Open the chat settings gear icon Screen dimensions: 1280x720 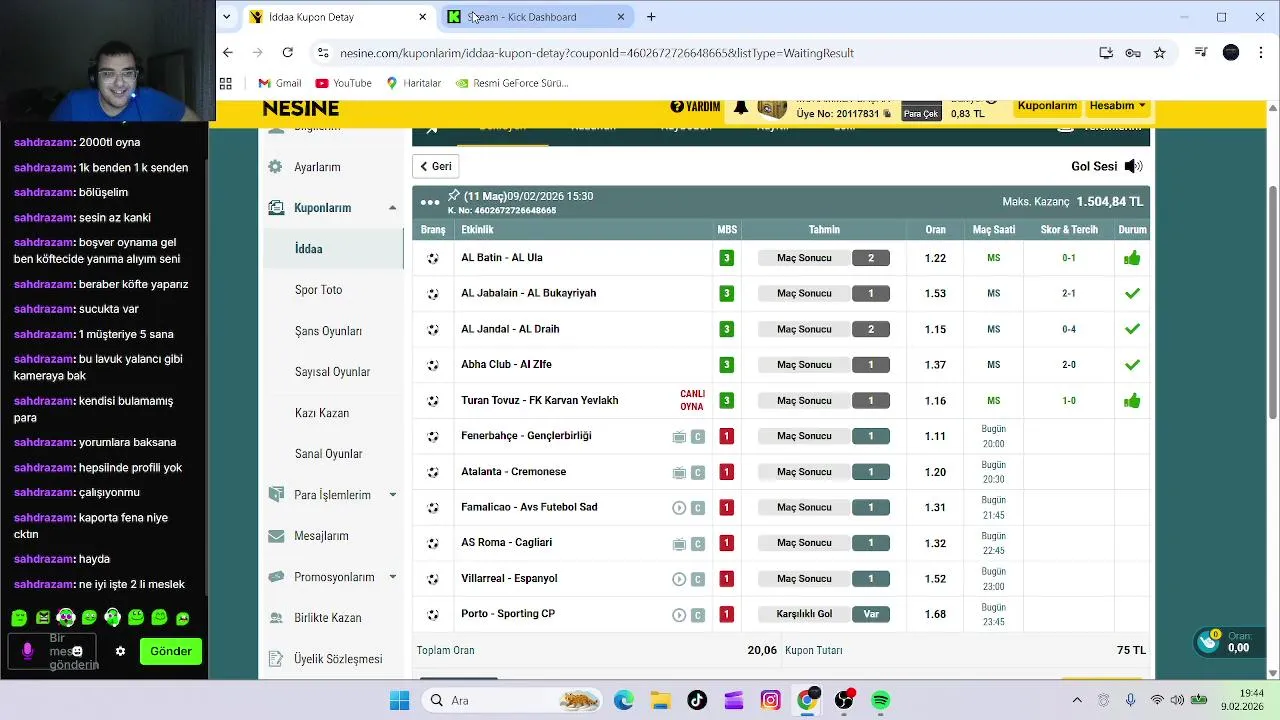(x=120, y=651)
